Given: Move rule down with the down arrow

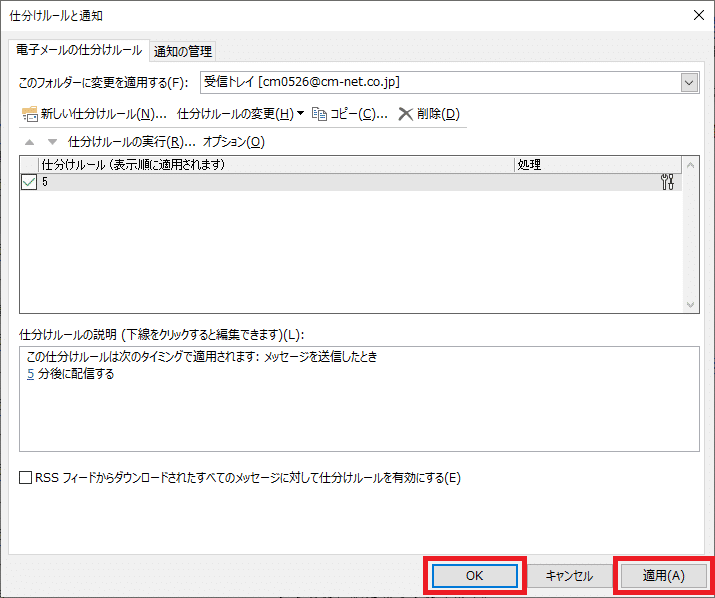Looking at the screenshot, I should [x=52, y=142].
